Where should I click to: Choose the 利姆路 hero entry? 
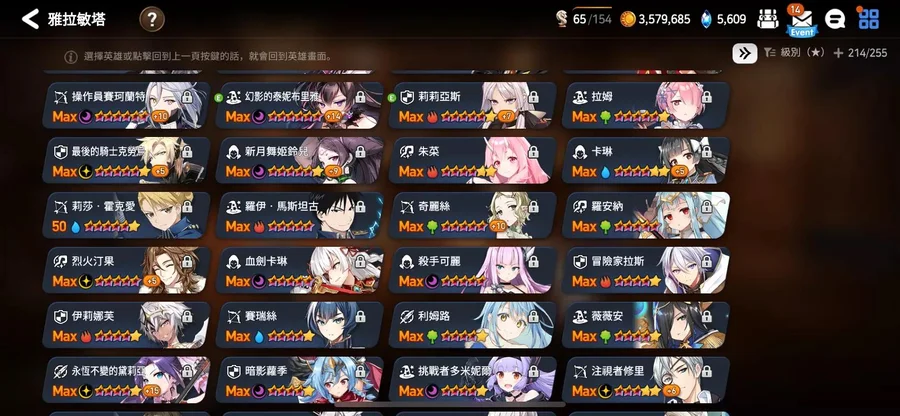[x=472, y=325]
